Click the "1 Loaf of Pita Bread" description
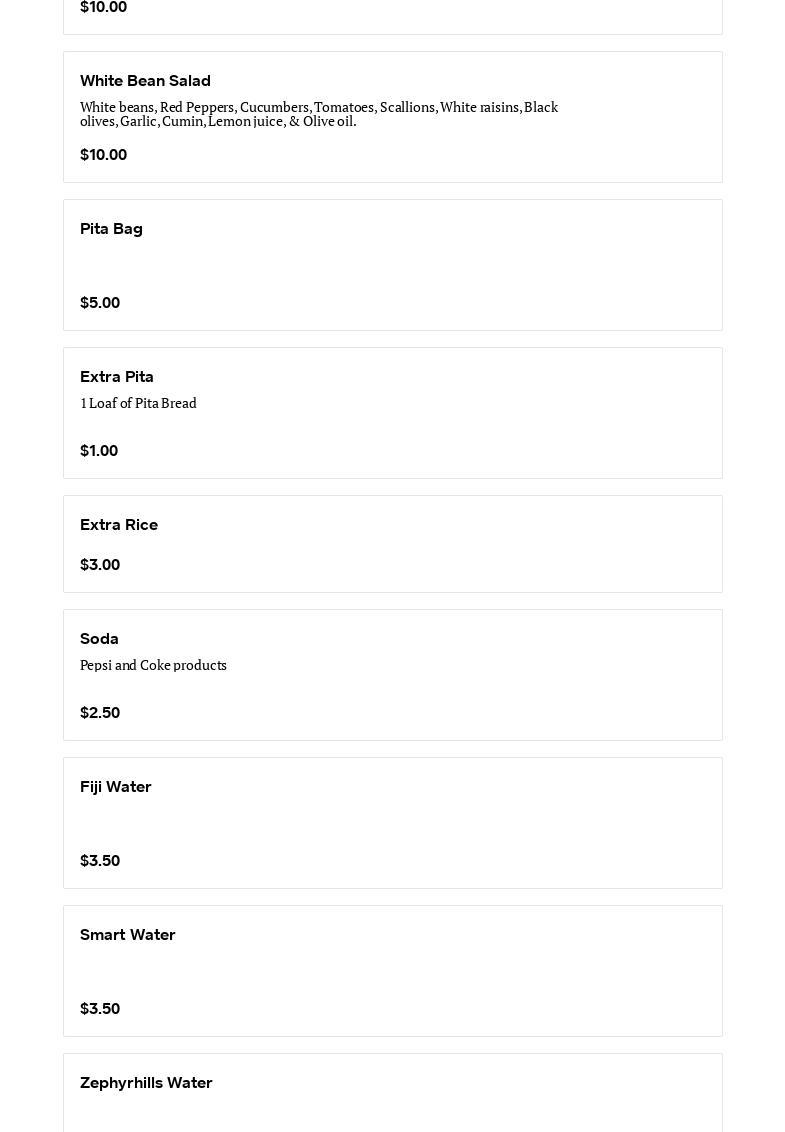 point(138,403)
